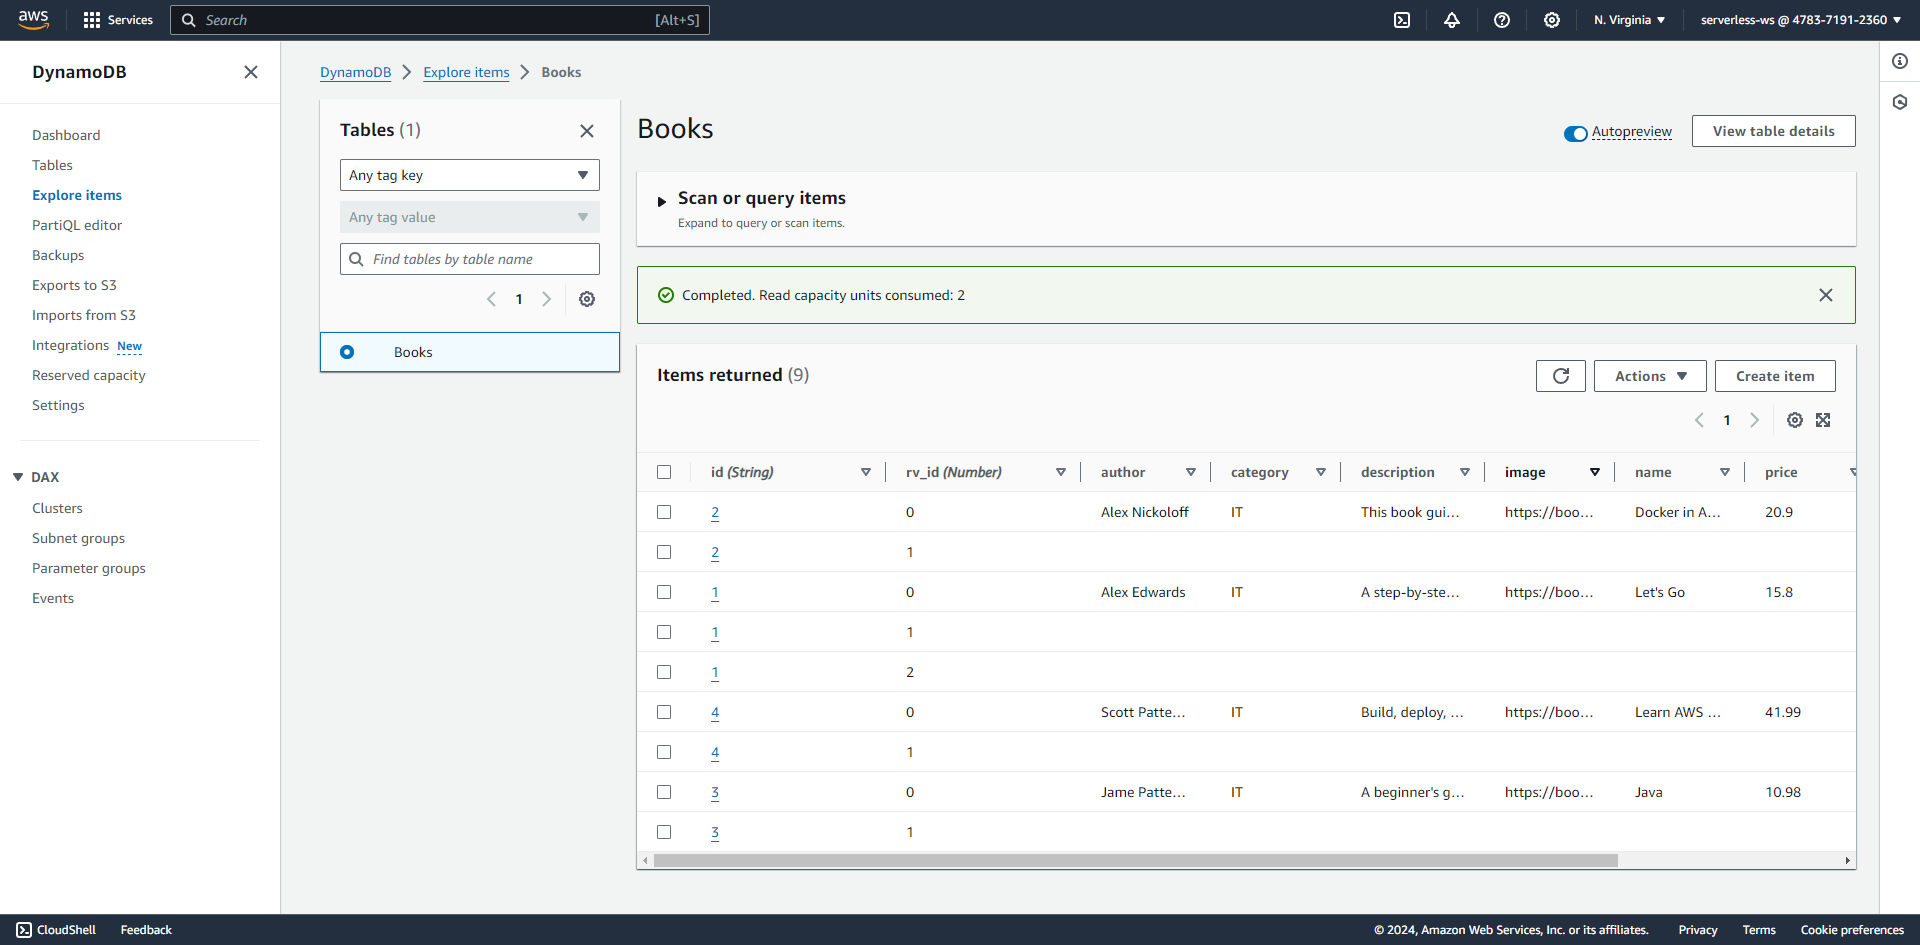Open the notifications bell
Image resolution: width=1920 pixels, height=945 pixels.
[1452, 20]
